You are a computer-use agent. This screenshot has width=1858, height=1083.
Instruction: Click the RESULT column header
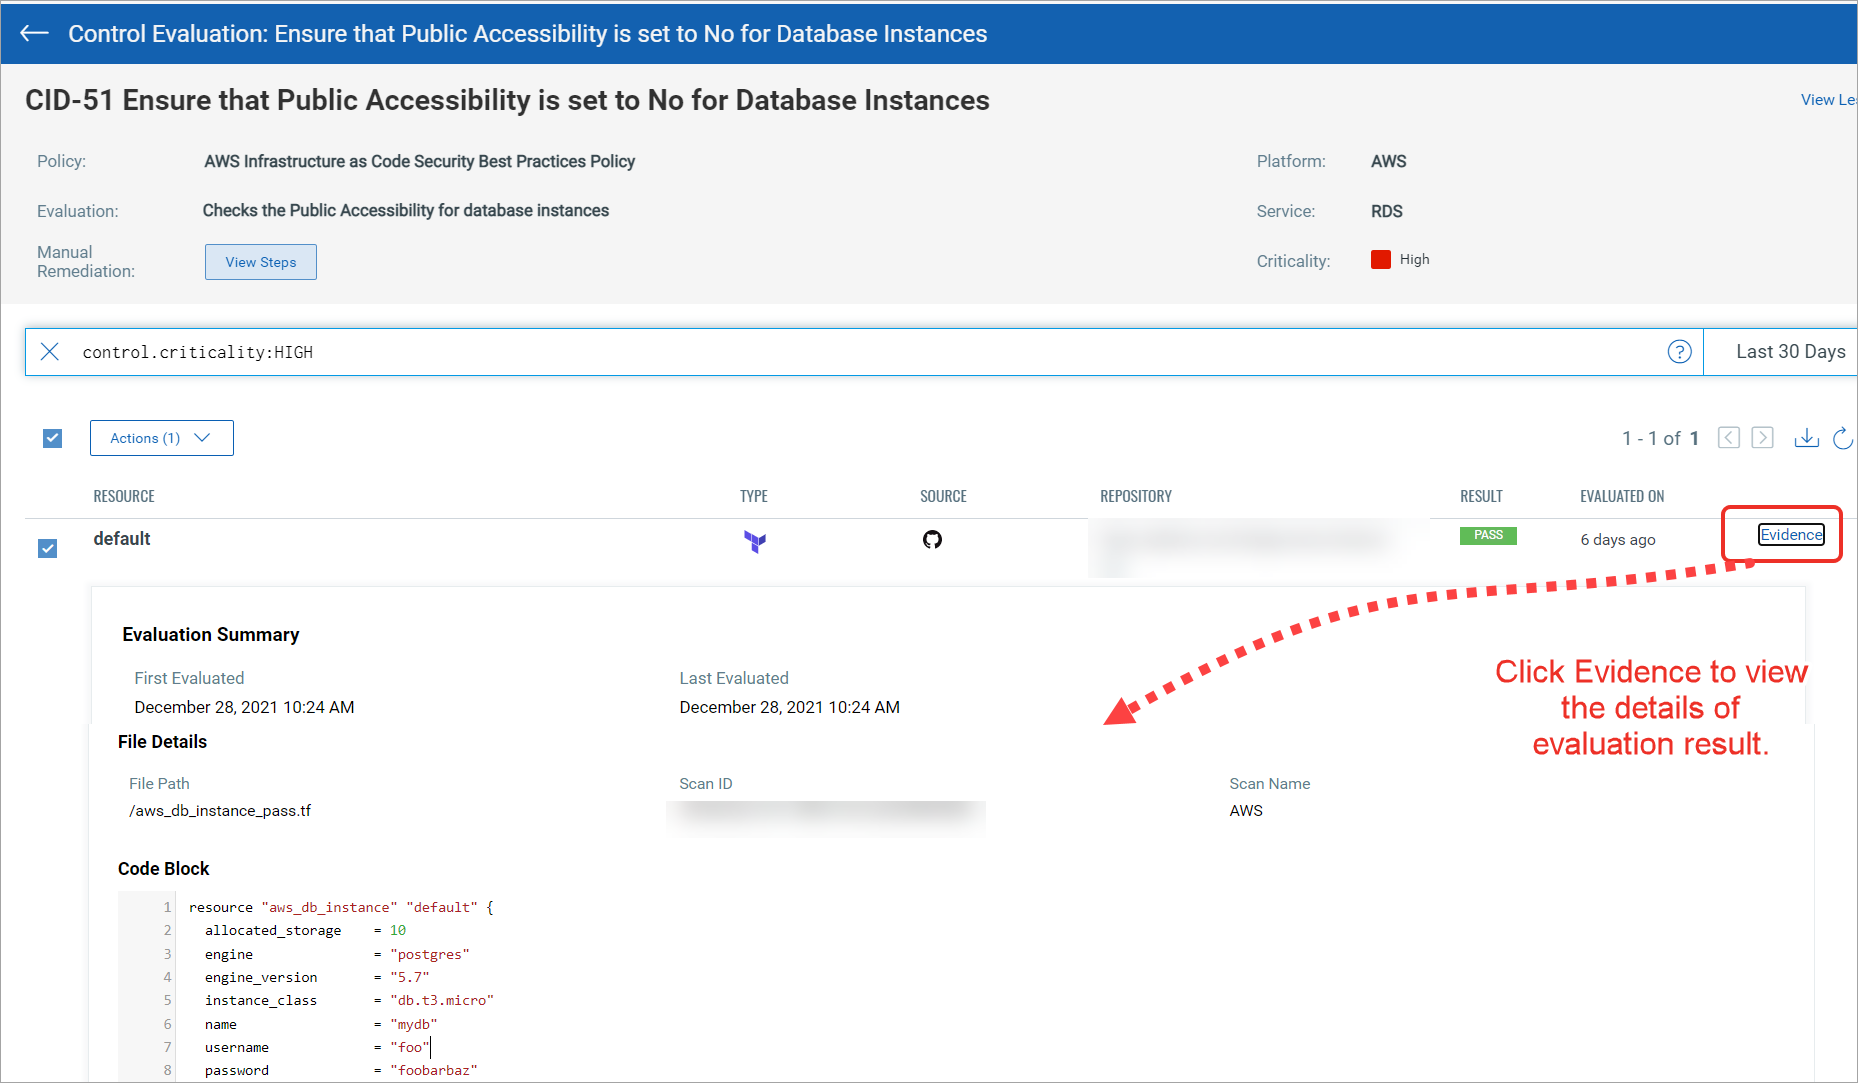pos(1481,496)
